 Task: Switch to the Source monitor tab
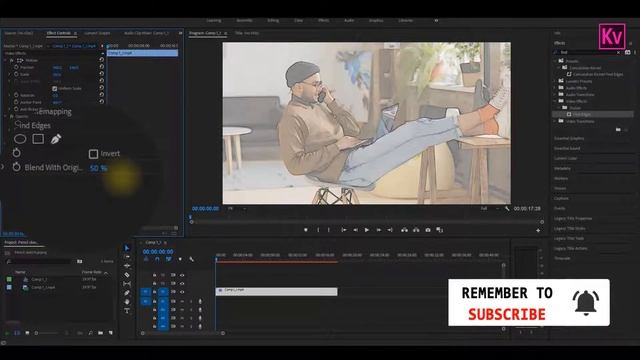(x=19, y=33)
